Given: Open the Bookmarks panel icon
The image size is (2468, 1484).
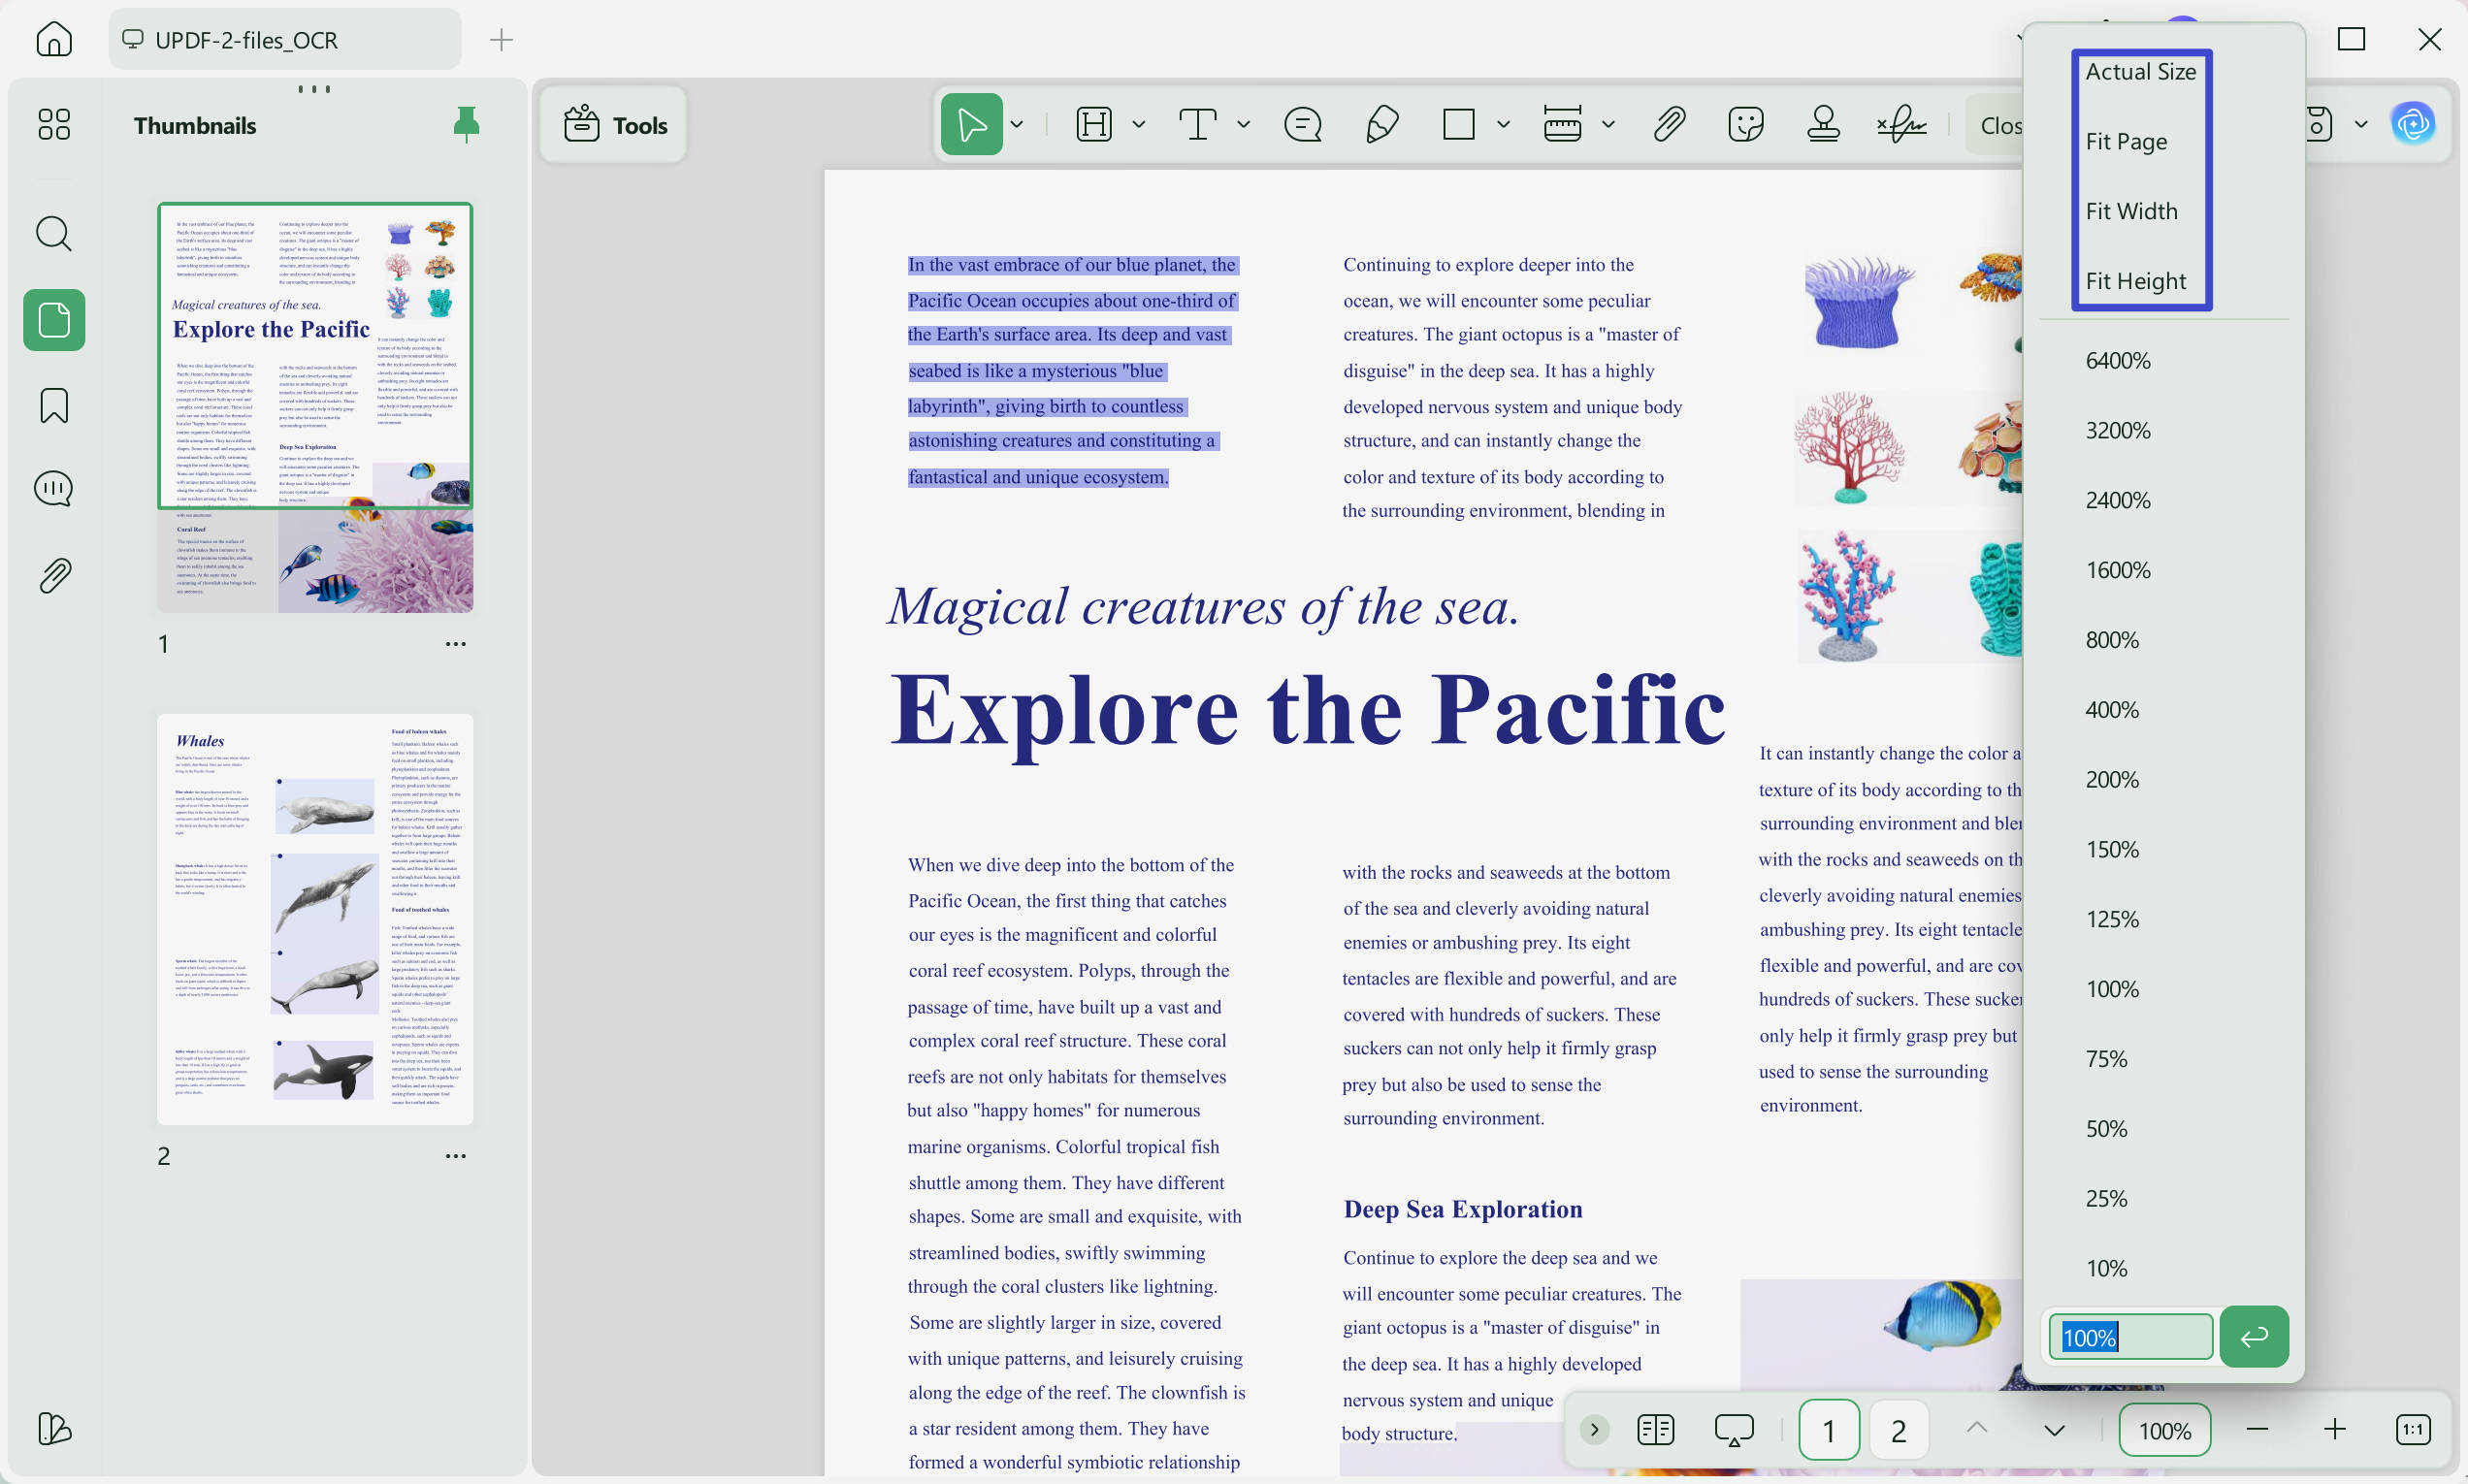Looking at the screenshot, I should point(54,406).
